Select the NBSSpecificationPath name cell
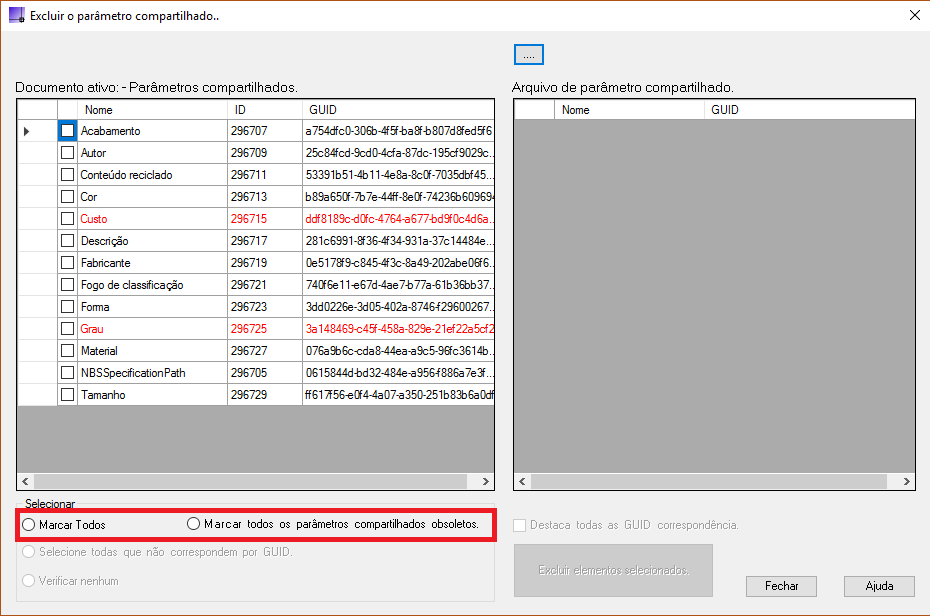The height and width of the screenshot is (616, 930). tap(152, 372)
